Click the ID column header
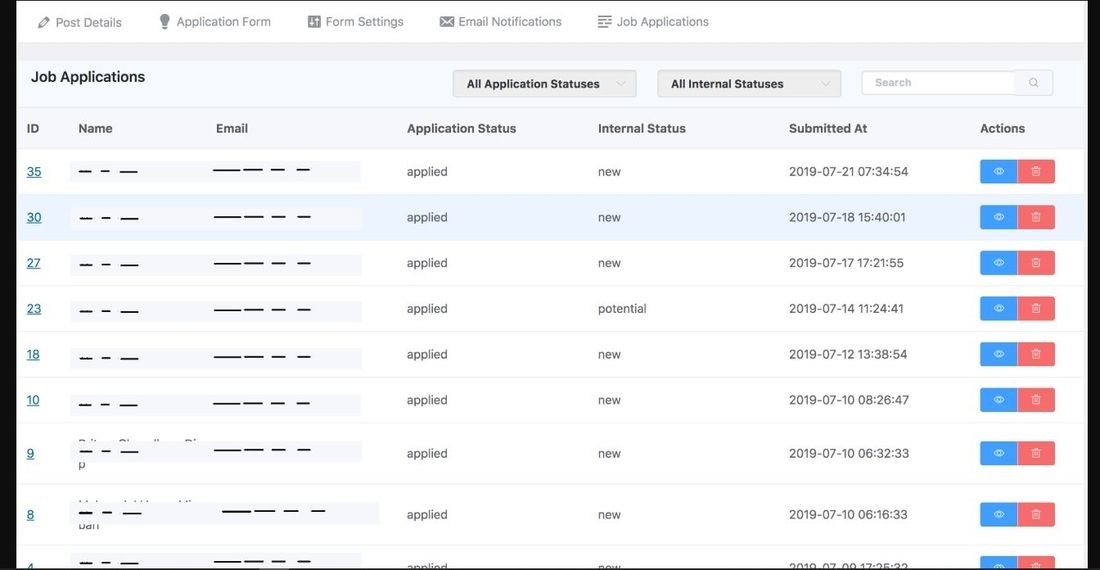Image resolution: width=1100 pixels, height=570 pixels. click(33, 128)
